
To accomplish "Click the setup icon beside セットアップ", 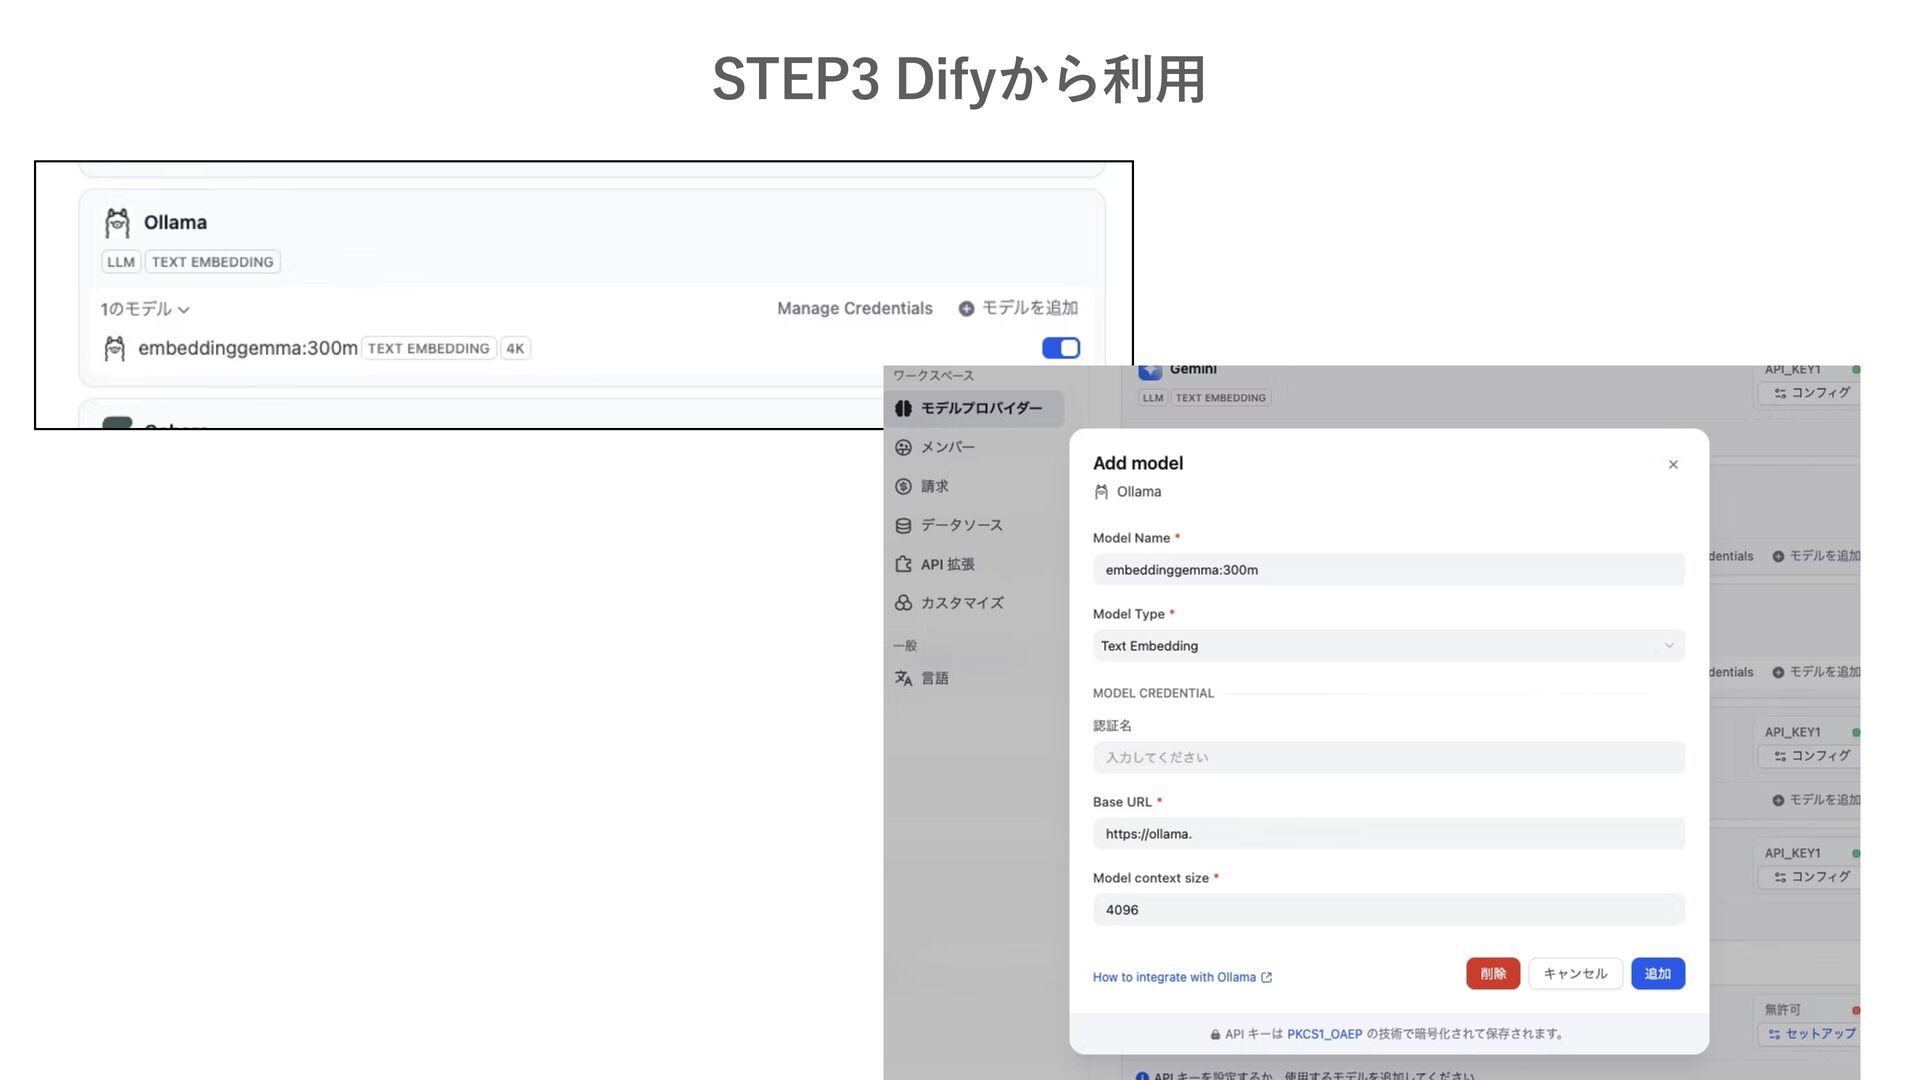I will pyautogui.click(x=1774, y=1034).
